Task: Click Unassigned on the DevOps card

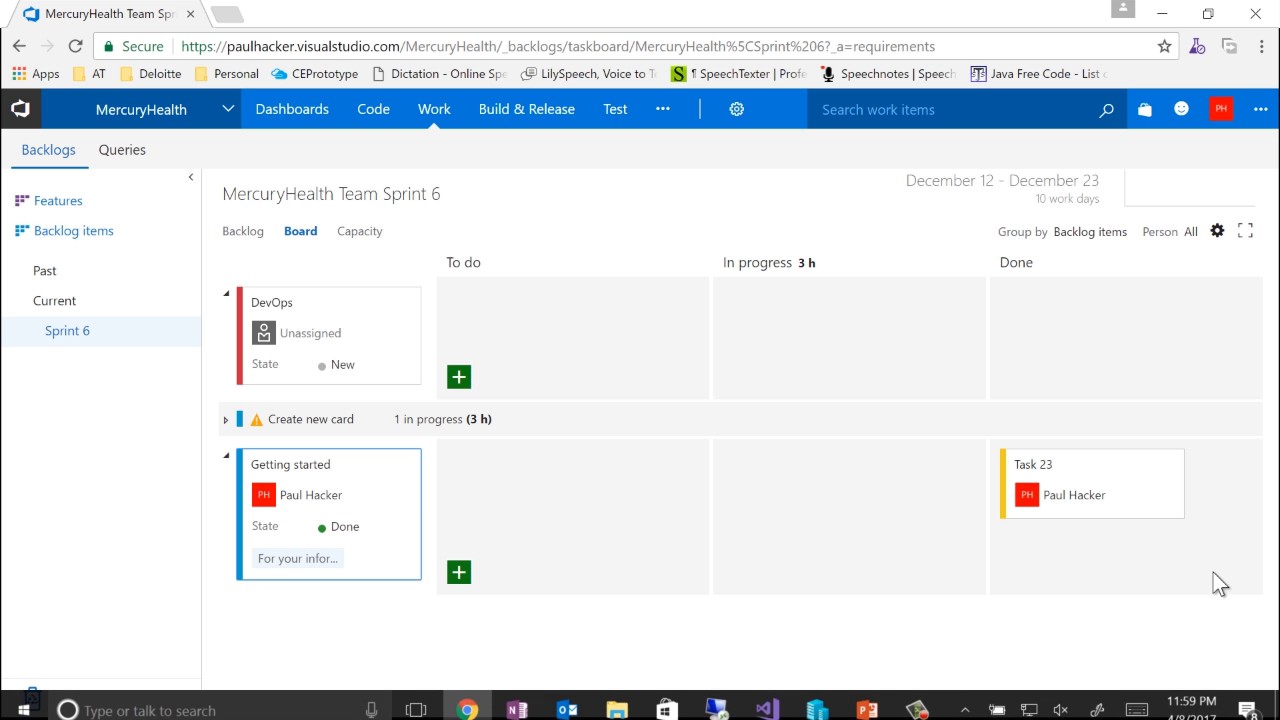Action: (x=310, y=333)
